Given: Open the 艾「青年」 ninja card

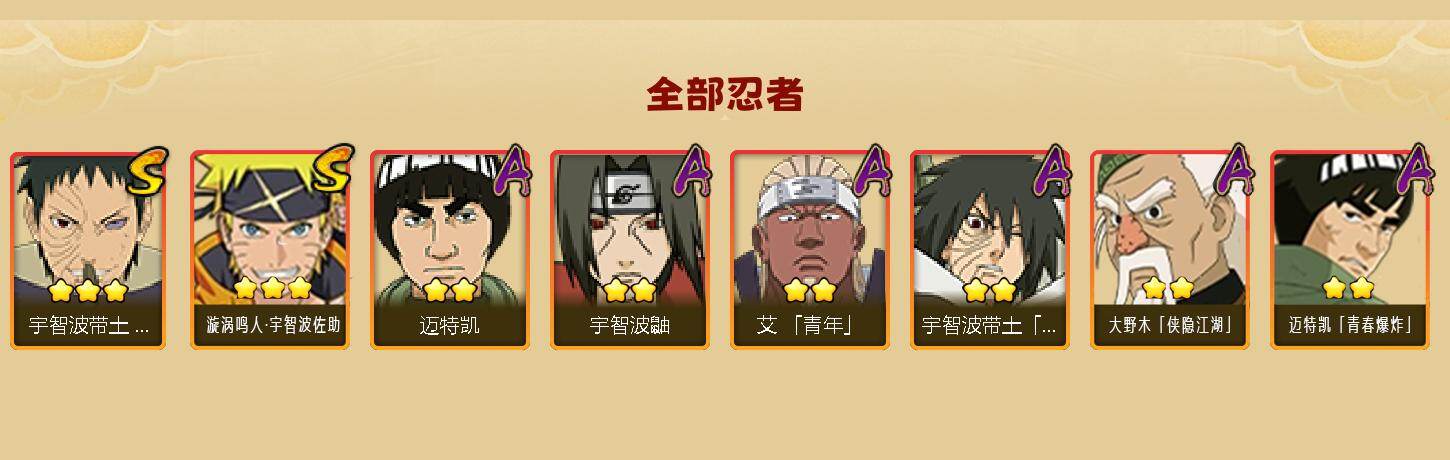Looking at the screenshot, I should click(809, 250).
